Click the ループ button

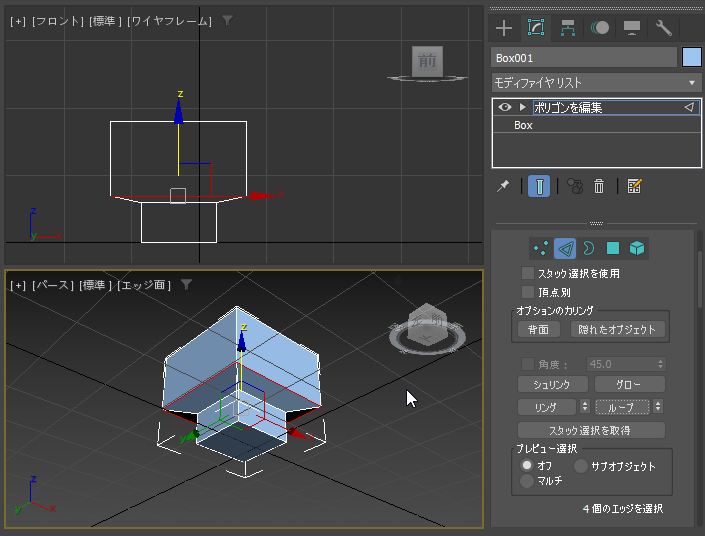click(622, 407)
